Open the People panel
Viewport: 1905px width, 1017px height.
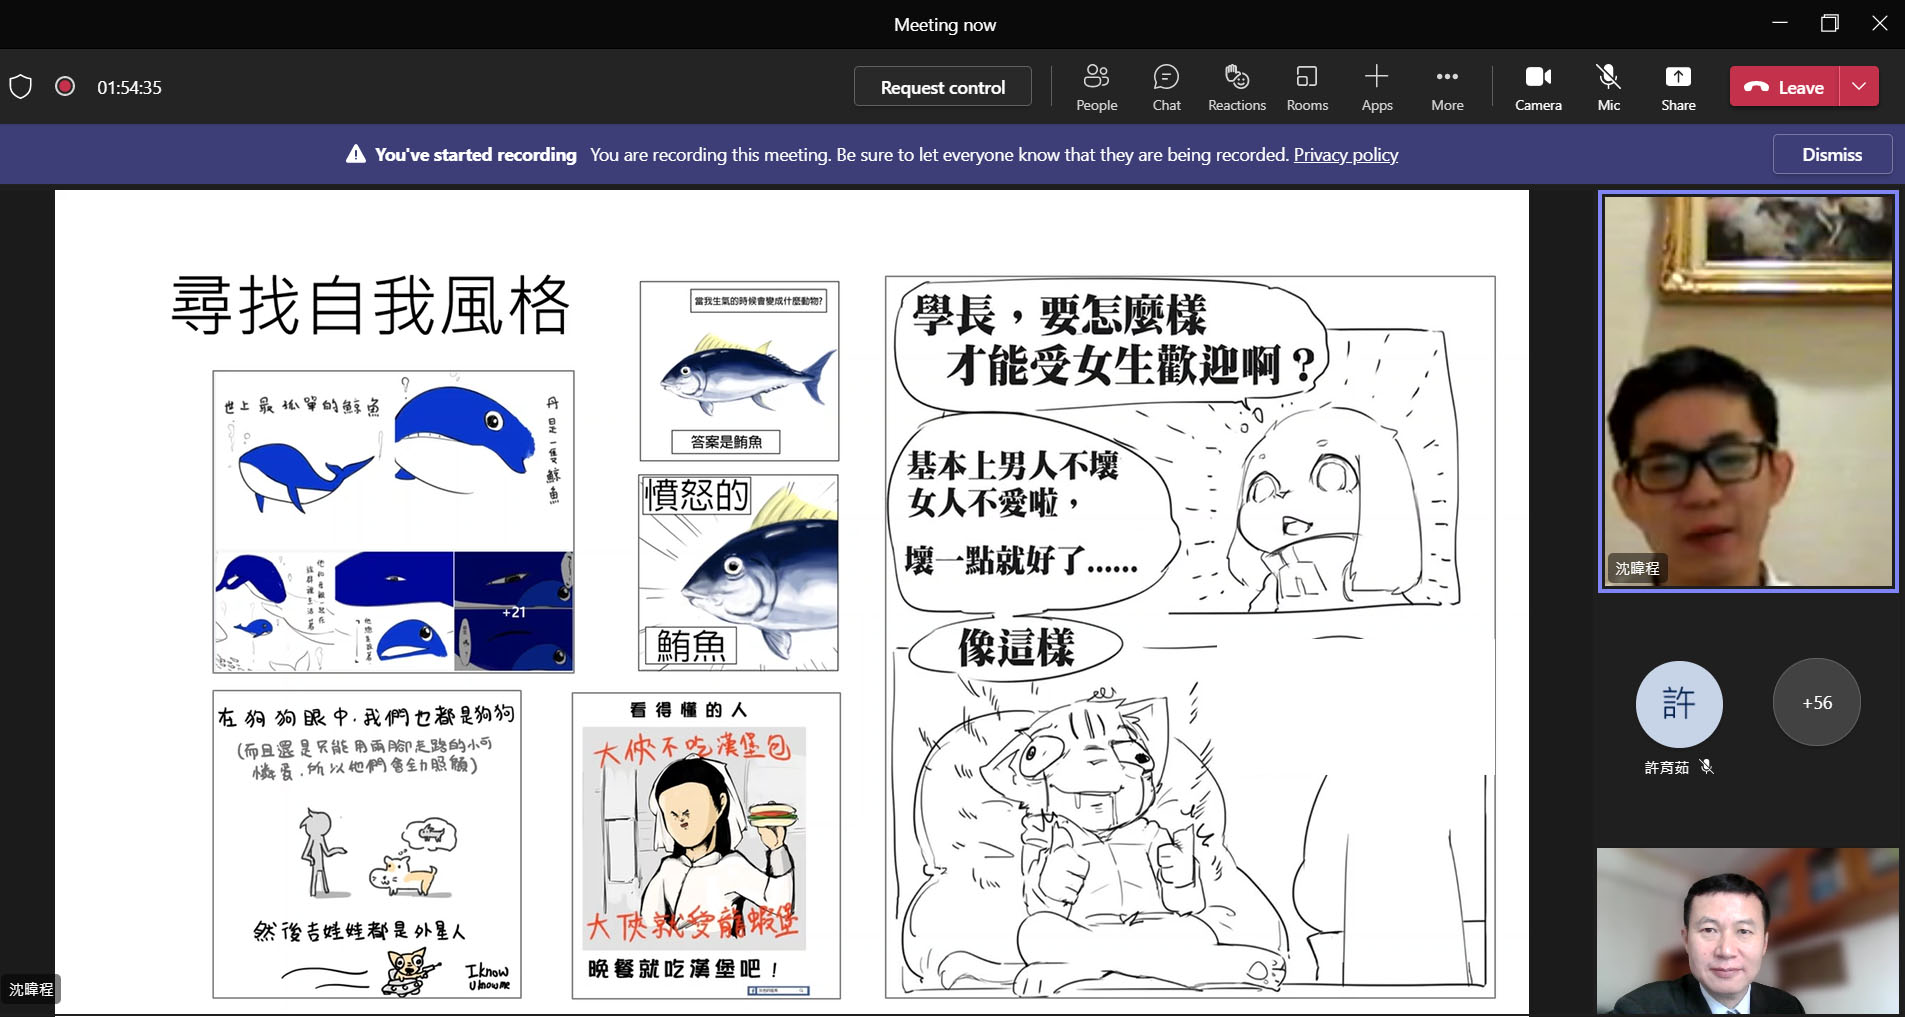(x=1095, y=86)
